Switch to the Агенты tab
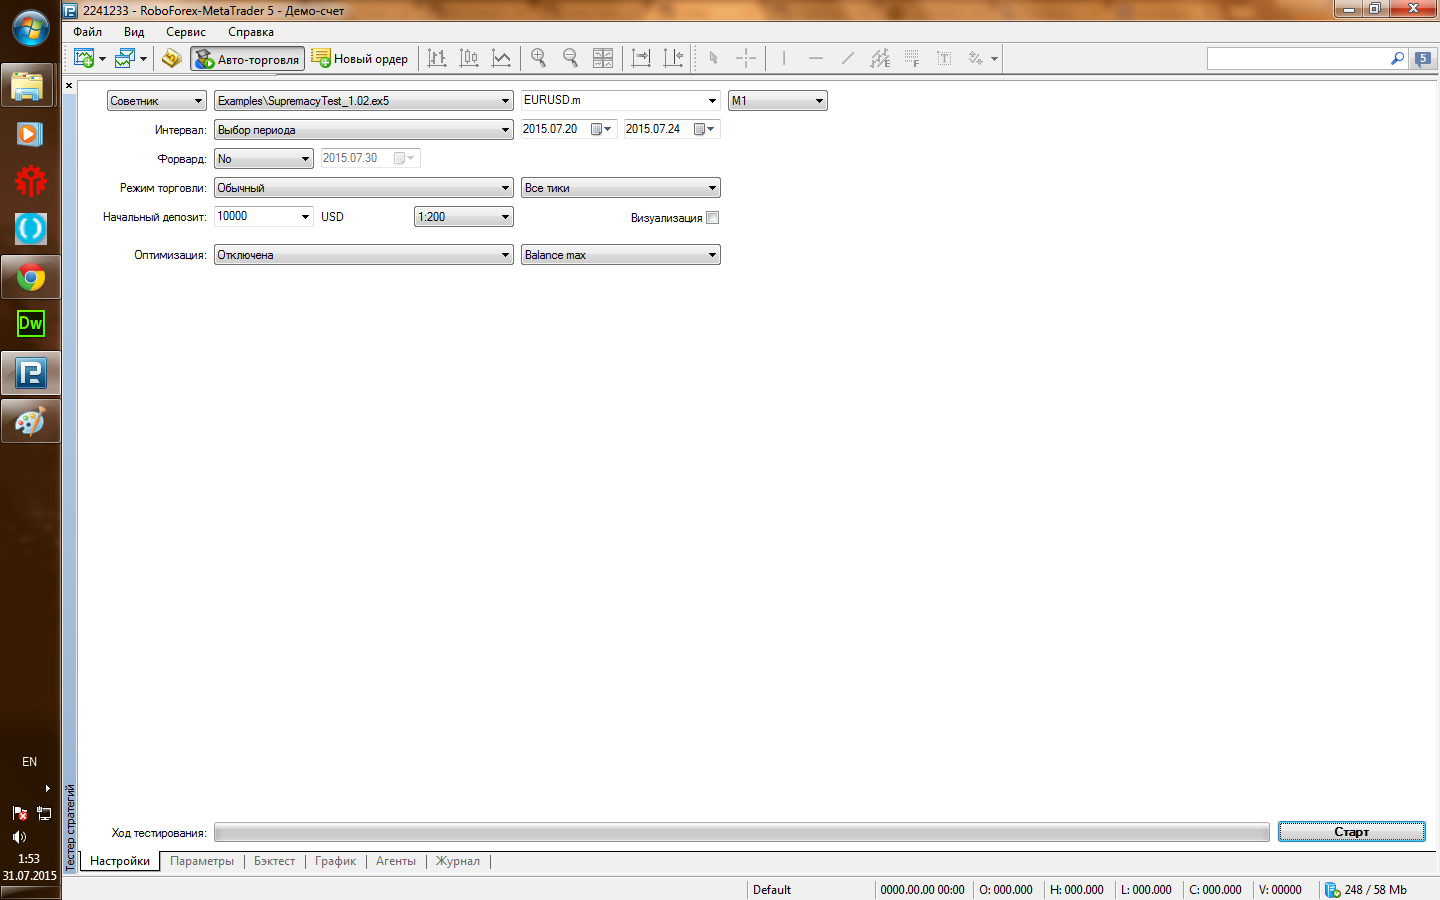The height and width of the screenshot is (900, 1440). pos(396,861)
